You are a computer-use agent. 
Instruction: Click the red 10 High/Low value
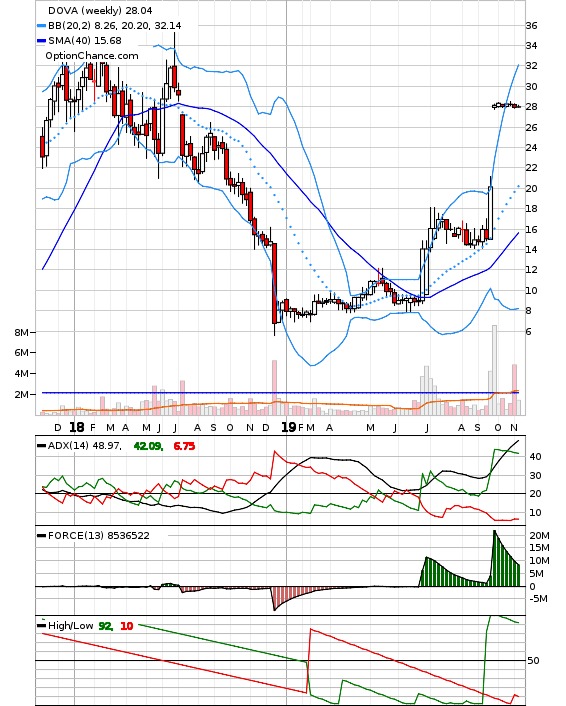point(127,626)
